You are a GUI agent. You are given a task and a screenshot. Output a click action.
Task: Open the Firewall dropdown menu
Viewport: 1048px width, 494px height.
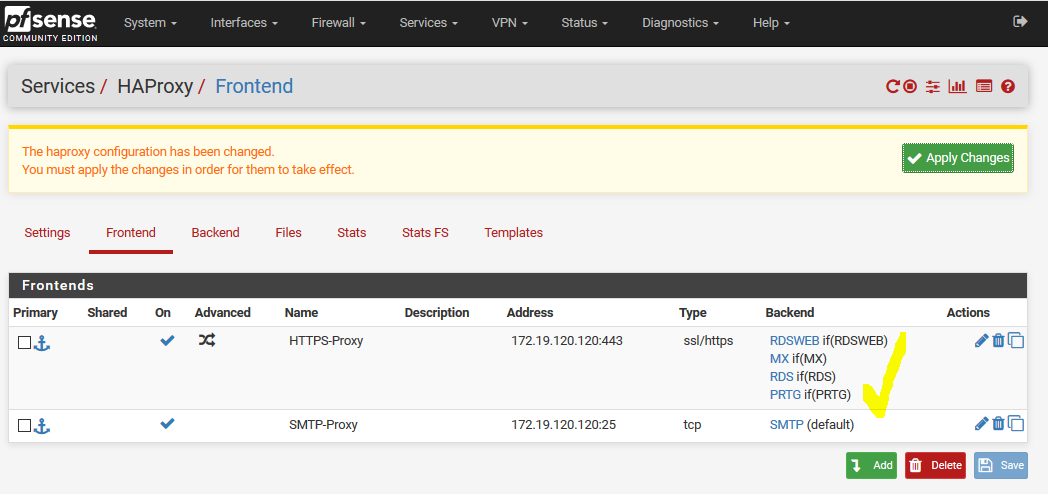coord(338,23)
